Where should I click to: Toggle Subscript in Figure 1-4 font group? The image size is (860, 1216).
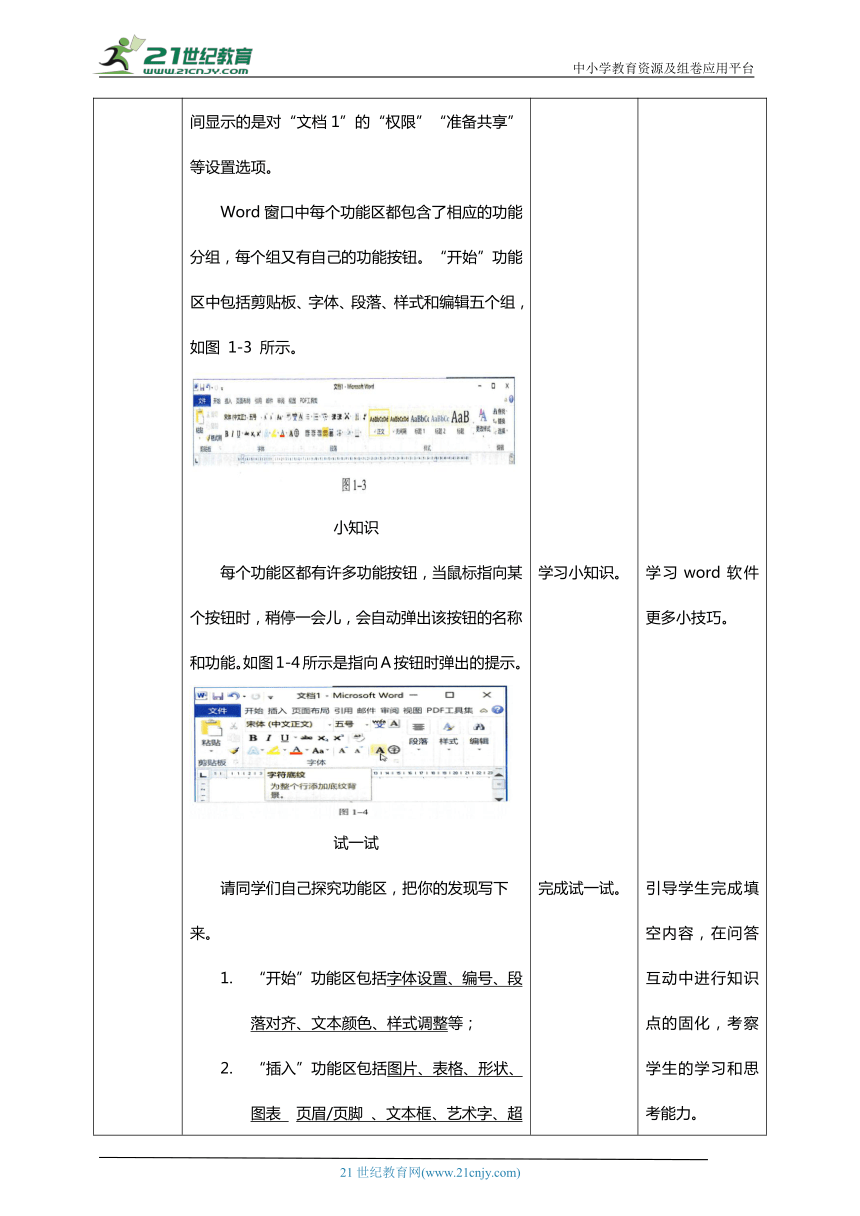coord(323,737)
